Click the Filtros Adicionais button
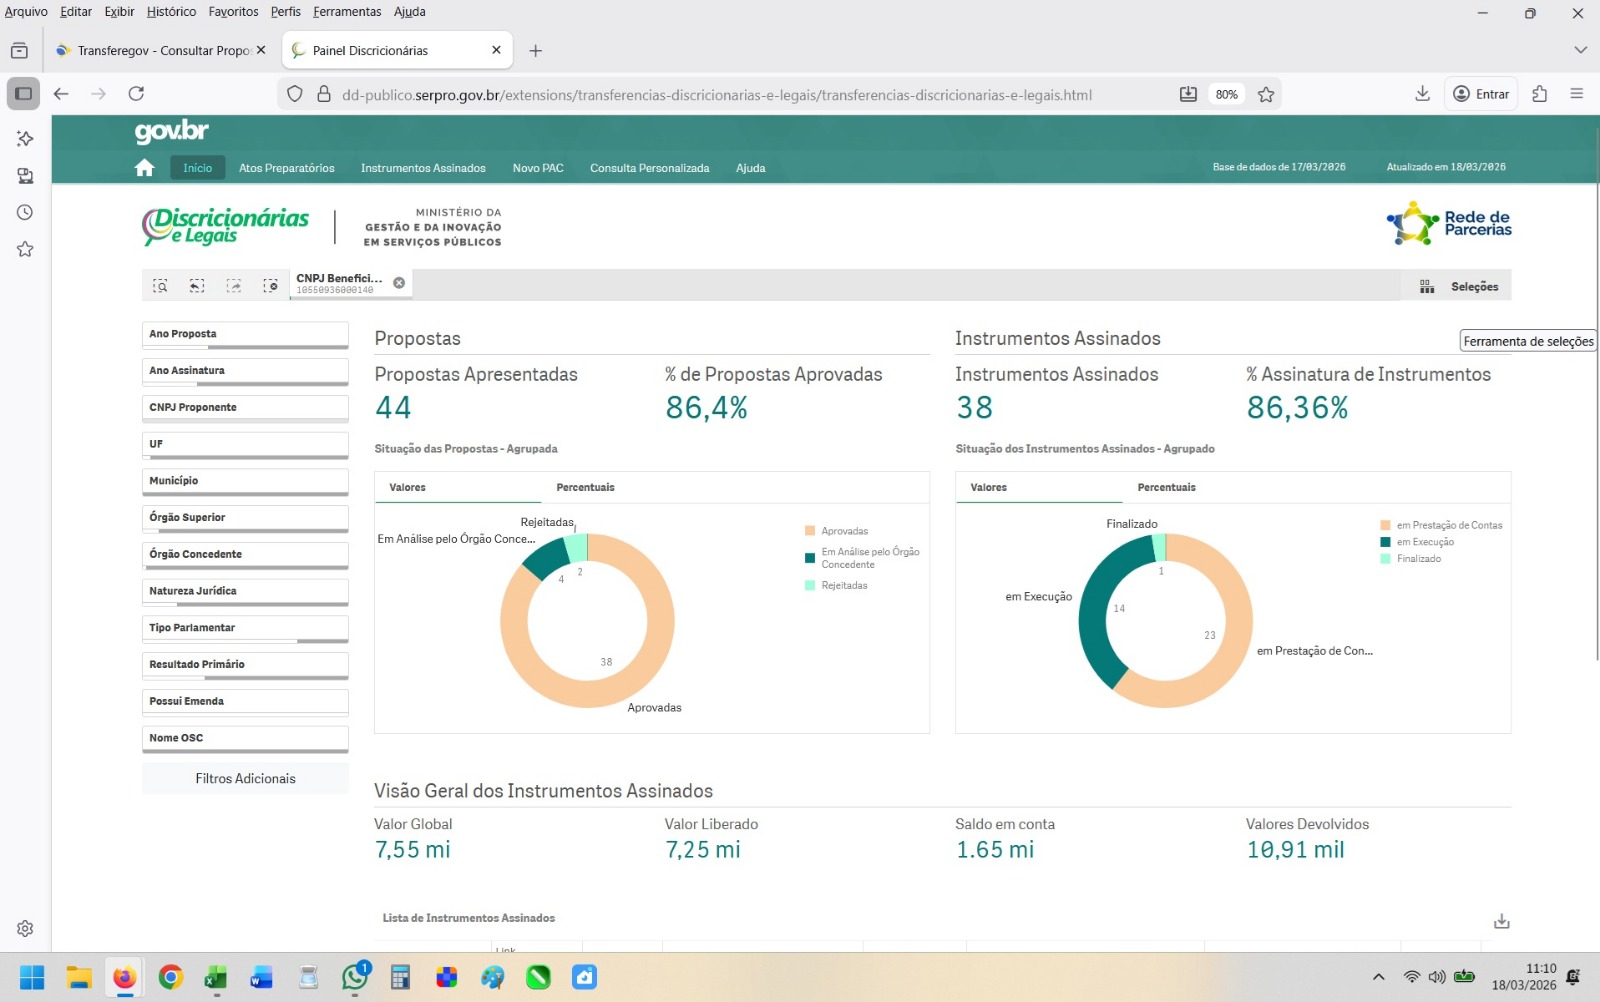This screenshot has height=1002, width=1600. pyautogui.click(x=245, y=778)
